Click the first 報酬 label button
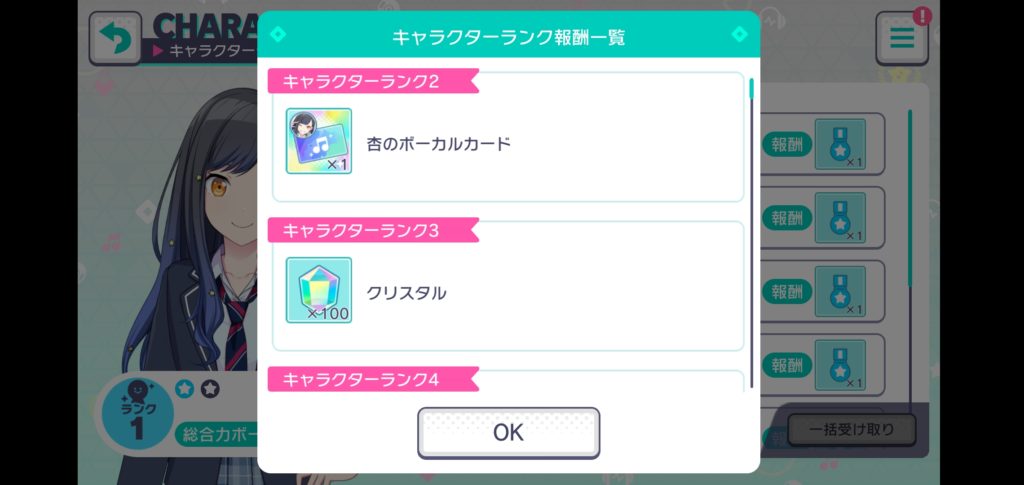The width and height of the screenshot is (1024, 485). (x=786, y=144)
